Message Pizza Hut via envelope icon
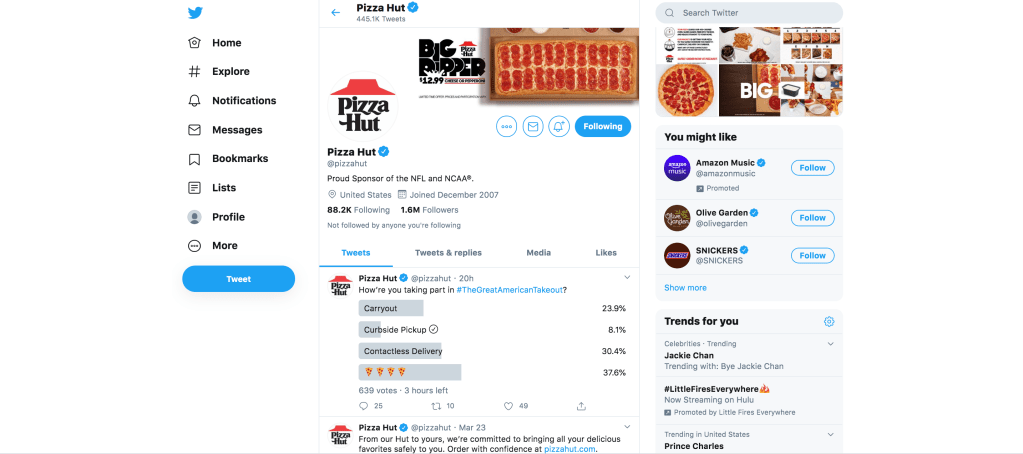Image resolution: width=1023 pixels, height=454 pixels. [x=533, y=126]
